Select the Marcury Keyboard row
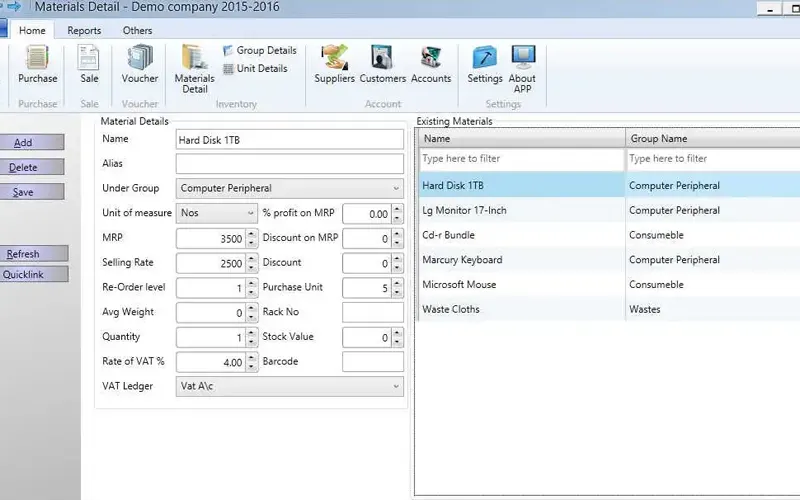Screen dimensions: 800x500 point(609,260)
